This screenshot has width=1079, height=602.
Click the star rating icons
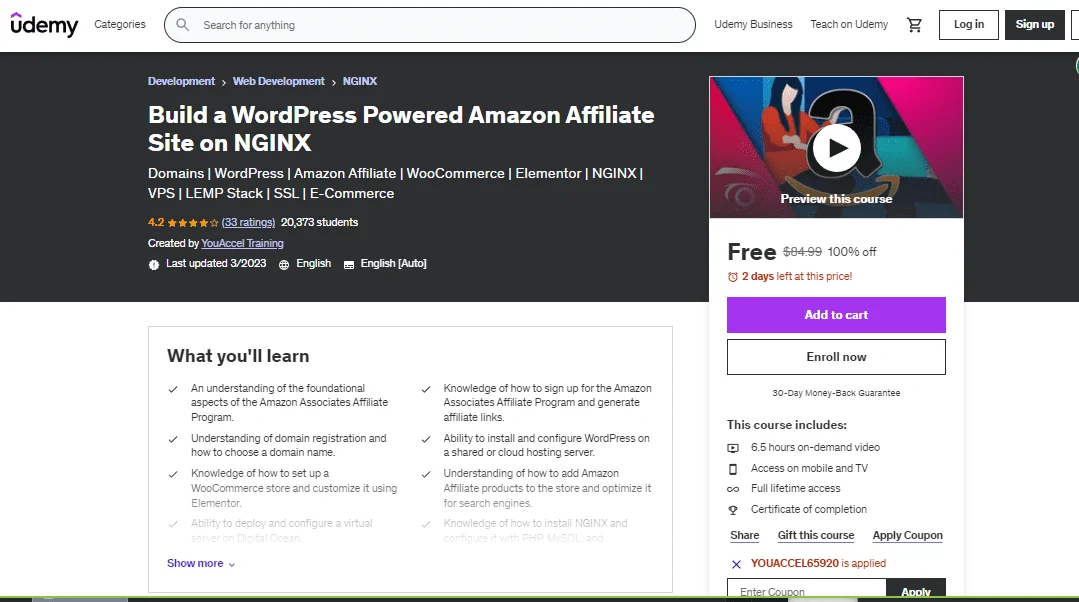(x=193, y=223)
